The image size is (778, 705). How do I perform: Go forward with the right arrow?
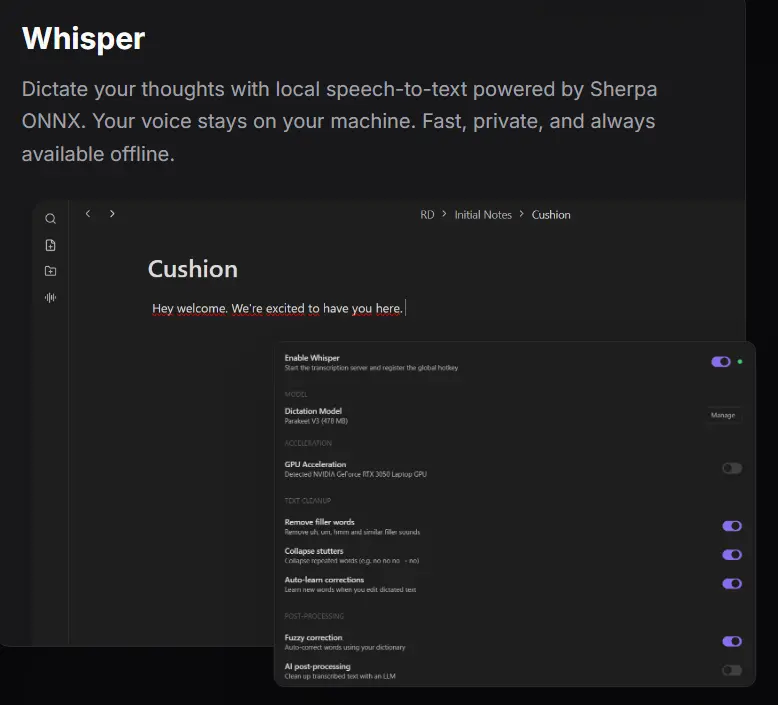click(x=112, y=214)
